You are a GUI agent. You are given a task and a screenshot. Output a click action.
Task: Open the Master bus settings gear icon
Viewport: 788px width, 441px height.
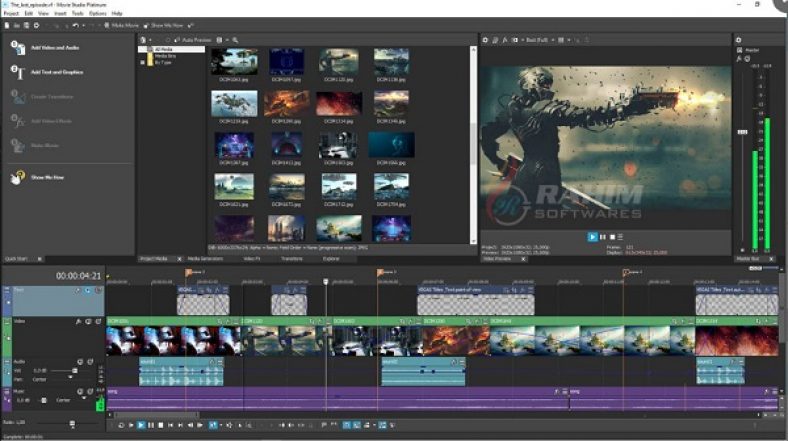click(739, 41)
